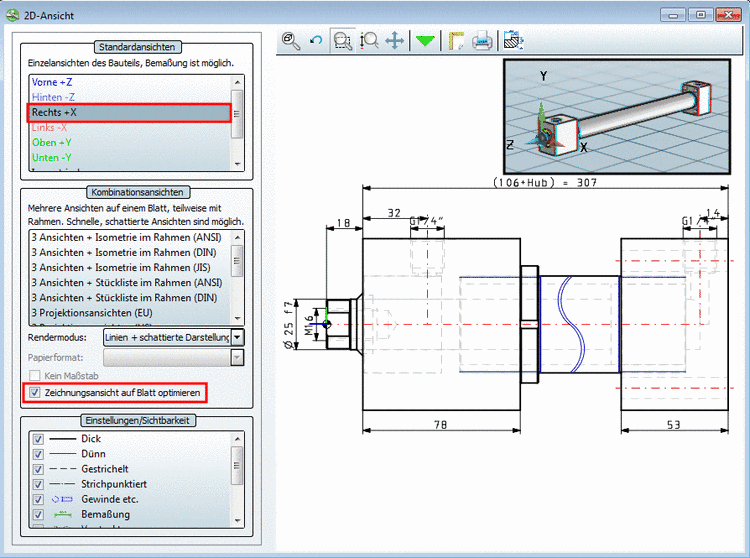Toggle the Dick line visibility checkbox

click(38, 439)
